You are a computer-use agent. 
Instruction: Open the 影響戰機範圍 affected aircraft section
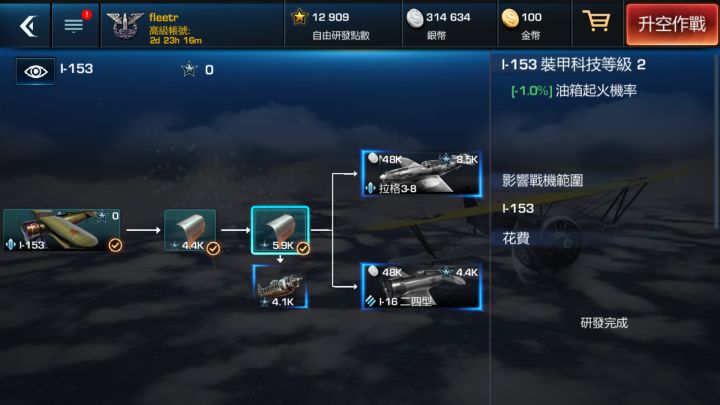(542, 180)
